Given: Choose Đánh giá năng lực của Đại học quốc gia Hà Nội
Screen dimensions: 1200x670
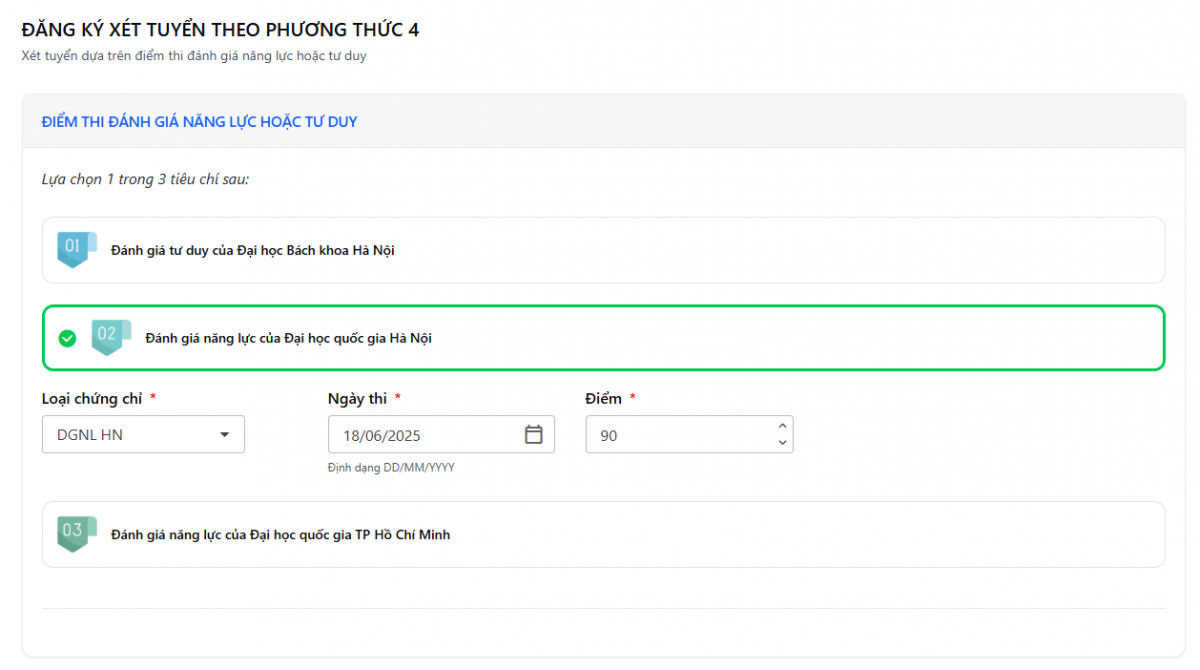Looking at the screenshot, I should click(604, 338).
